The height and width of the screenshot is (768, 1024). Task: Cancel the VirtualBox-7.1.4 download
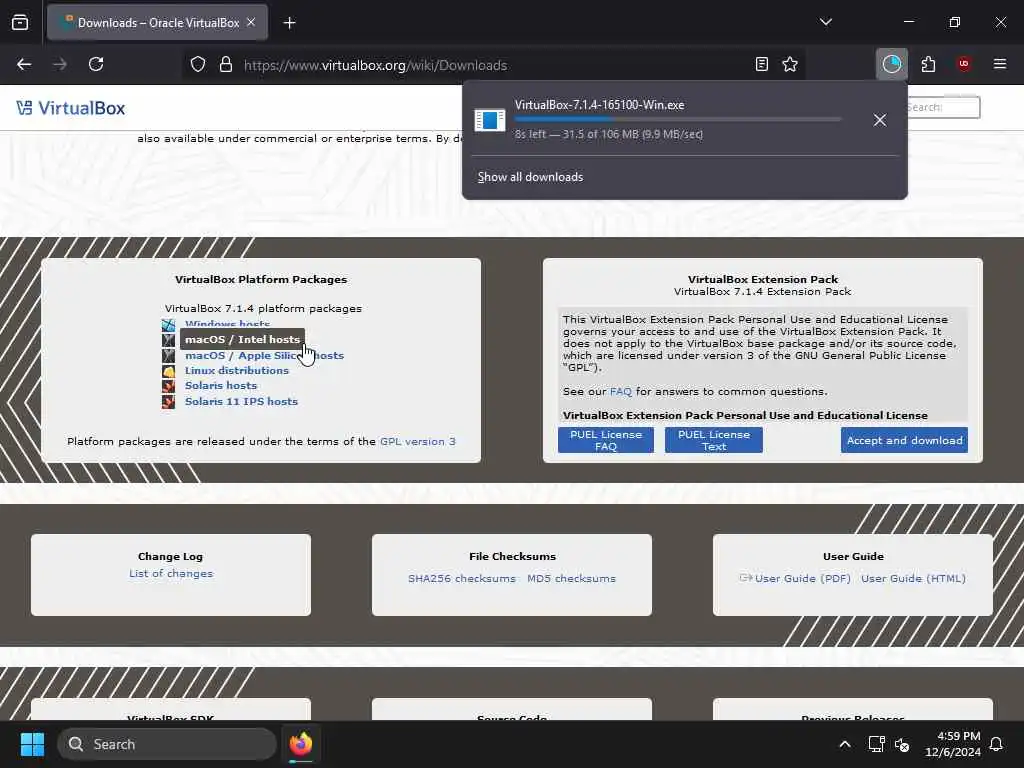[880, 120]
